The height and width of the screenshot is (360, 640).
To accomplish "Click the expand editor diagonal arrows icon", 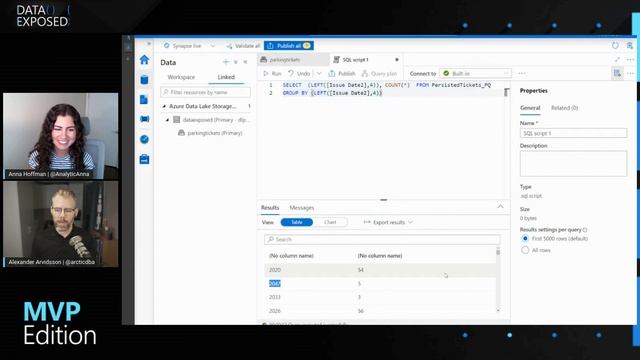I will (x=617, y=60).
